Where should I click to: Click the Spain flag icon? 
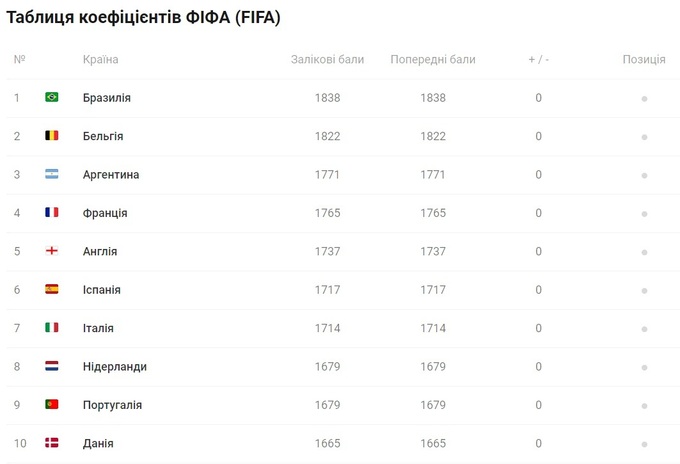coord(52,289)
